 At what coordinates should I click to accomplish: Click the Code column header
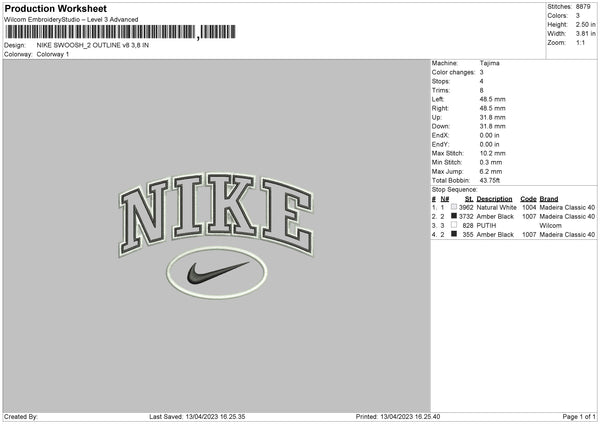click(x=528, y=199)
